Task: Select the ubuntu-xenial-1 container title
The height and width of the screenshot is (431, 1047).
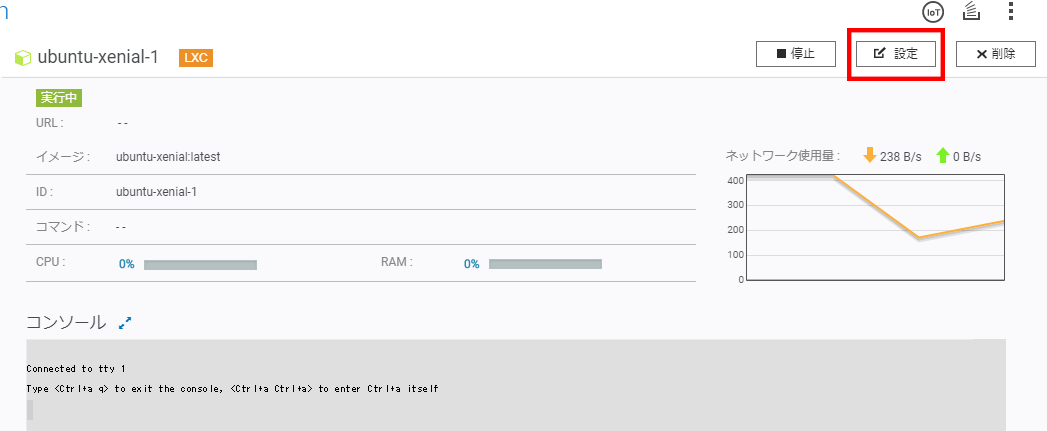Action: (98, 57)
